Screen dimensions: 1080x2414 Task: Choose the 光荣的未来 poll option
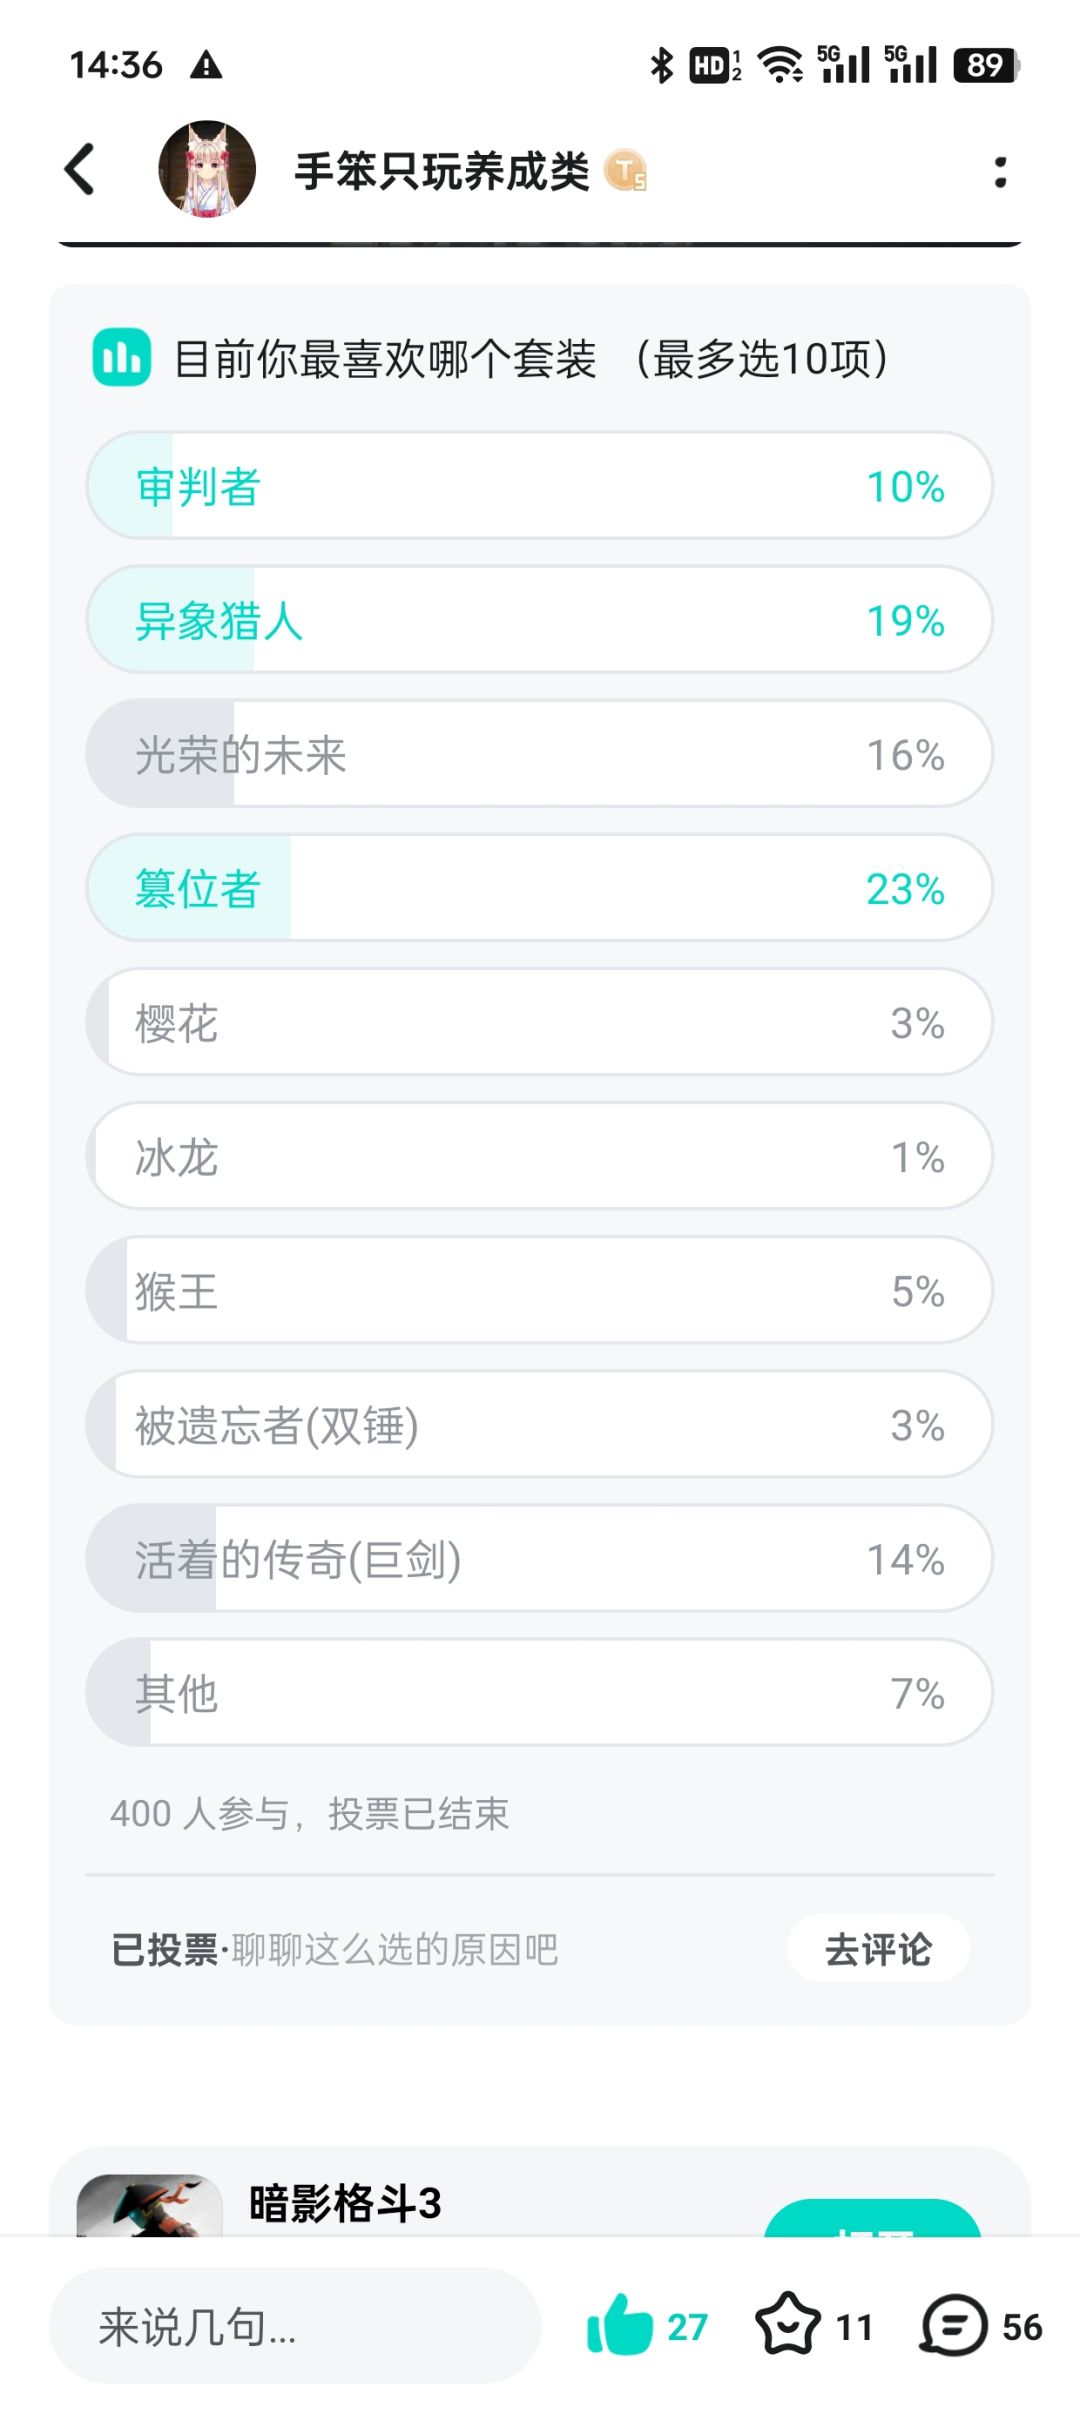click(540, 754)
